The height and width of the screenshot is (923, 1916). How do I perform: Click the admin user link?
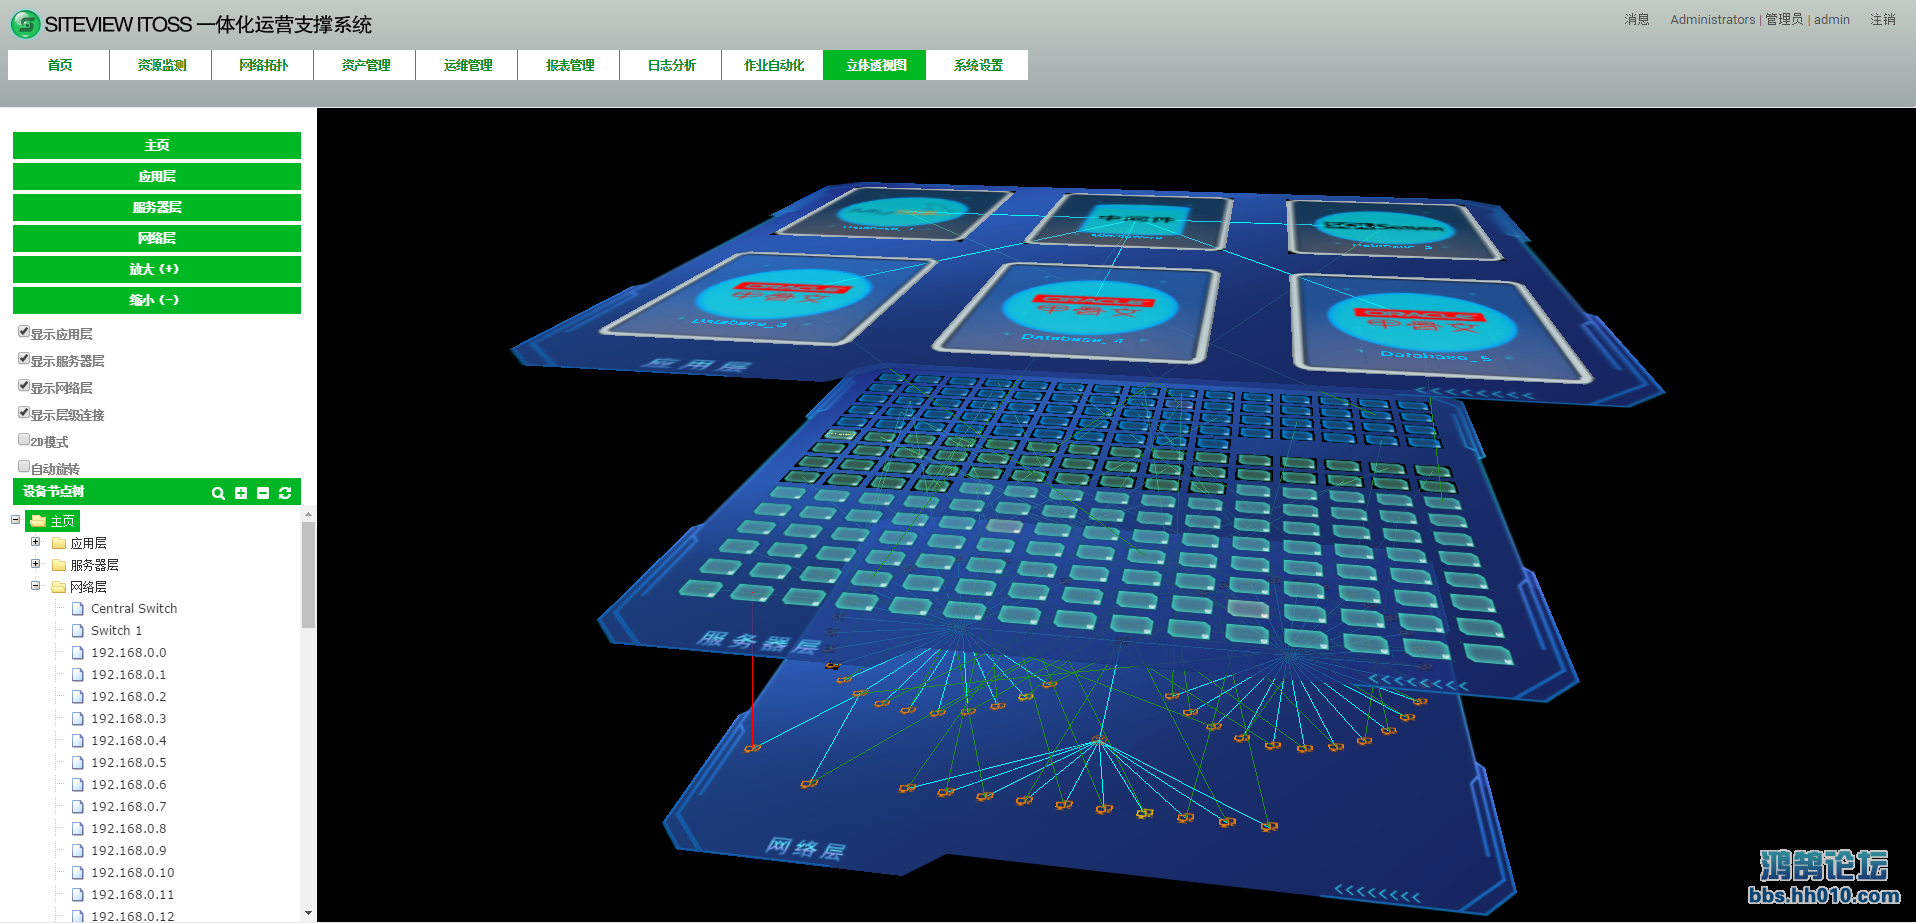[x=1832, y=19]
